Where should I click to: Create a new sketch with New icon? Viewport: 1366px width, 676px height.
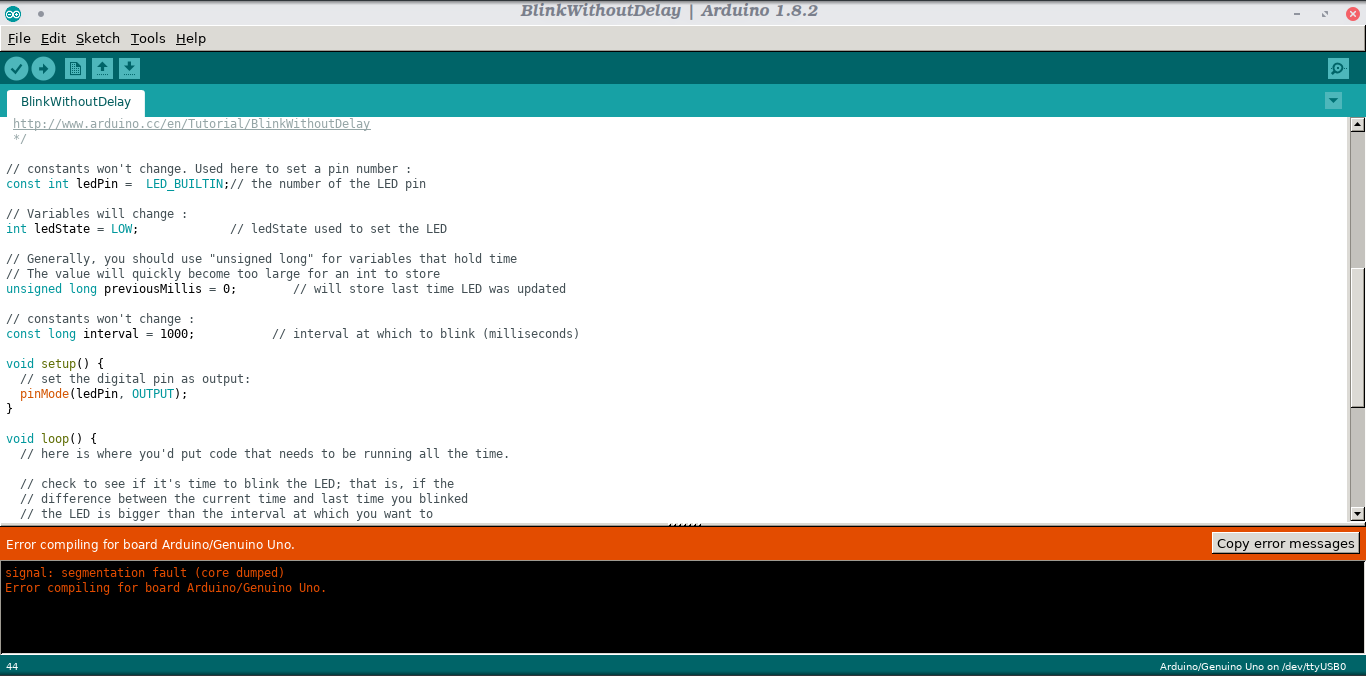click(75, 68)
